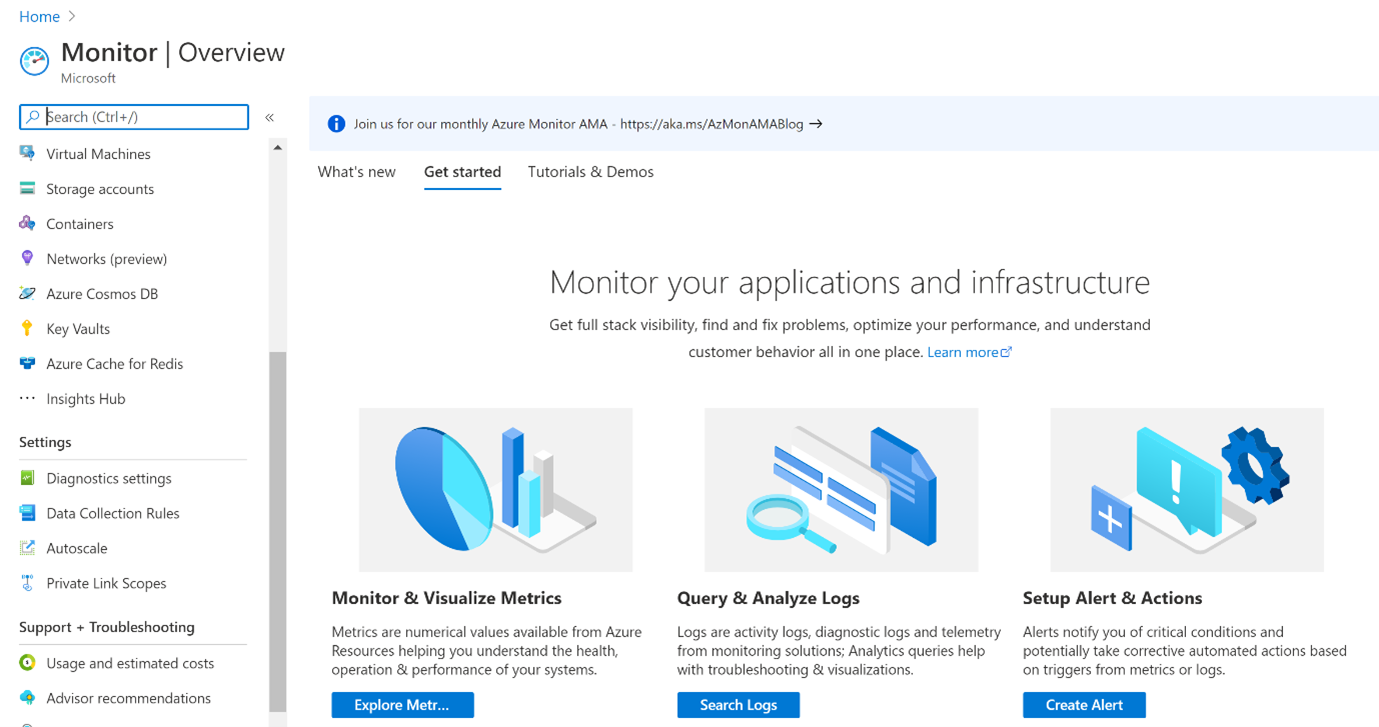
Task: Click the Data Collection Rules icon
Action: point(27,513)
